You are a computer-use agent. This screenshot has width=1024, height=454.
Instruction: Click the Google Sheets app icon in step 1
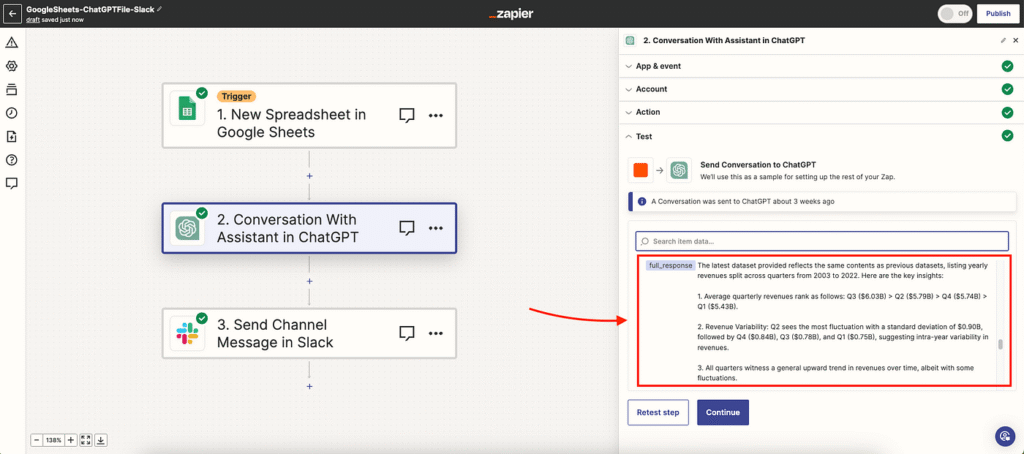(x=187, y=108)
